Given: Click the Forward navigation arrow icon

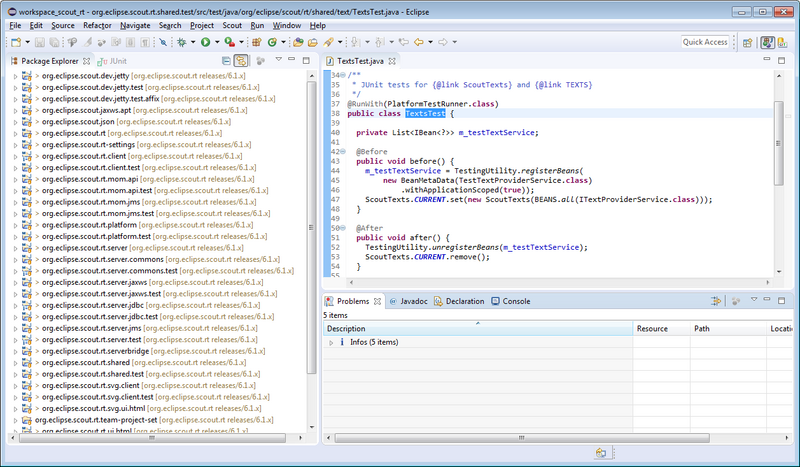Looking at the screenshot, I should [x=443, y=42].
